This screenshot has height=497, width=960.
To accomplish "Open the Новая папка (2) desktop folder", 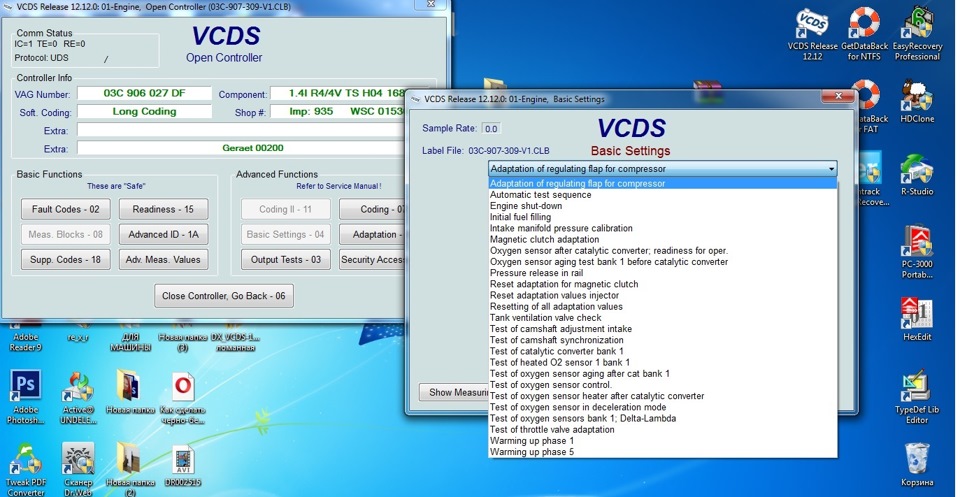I will (129, 470).
